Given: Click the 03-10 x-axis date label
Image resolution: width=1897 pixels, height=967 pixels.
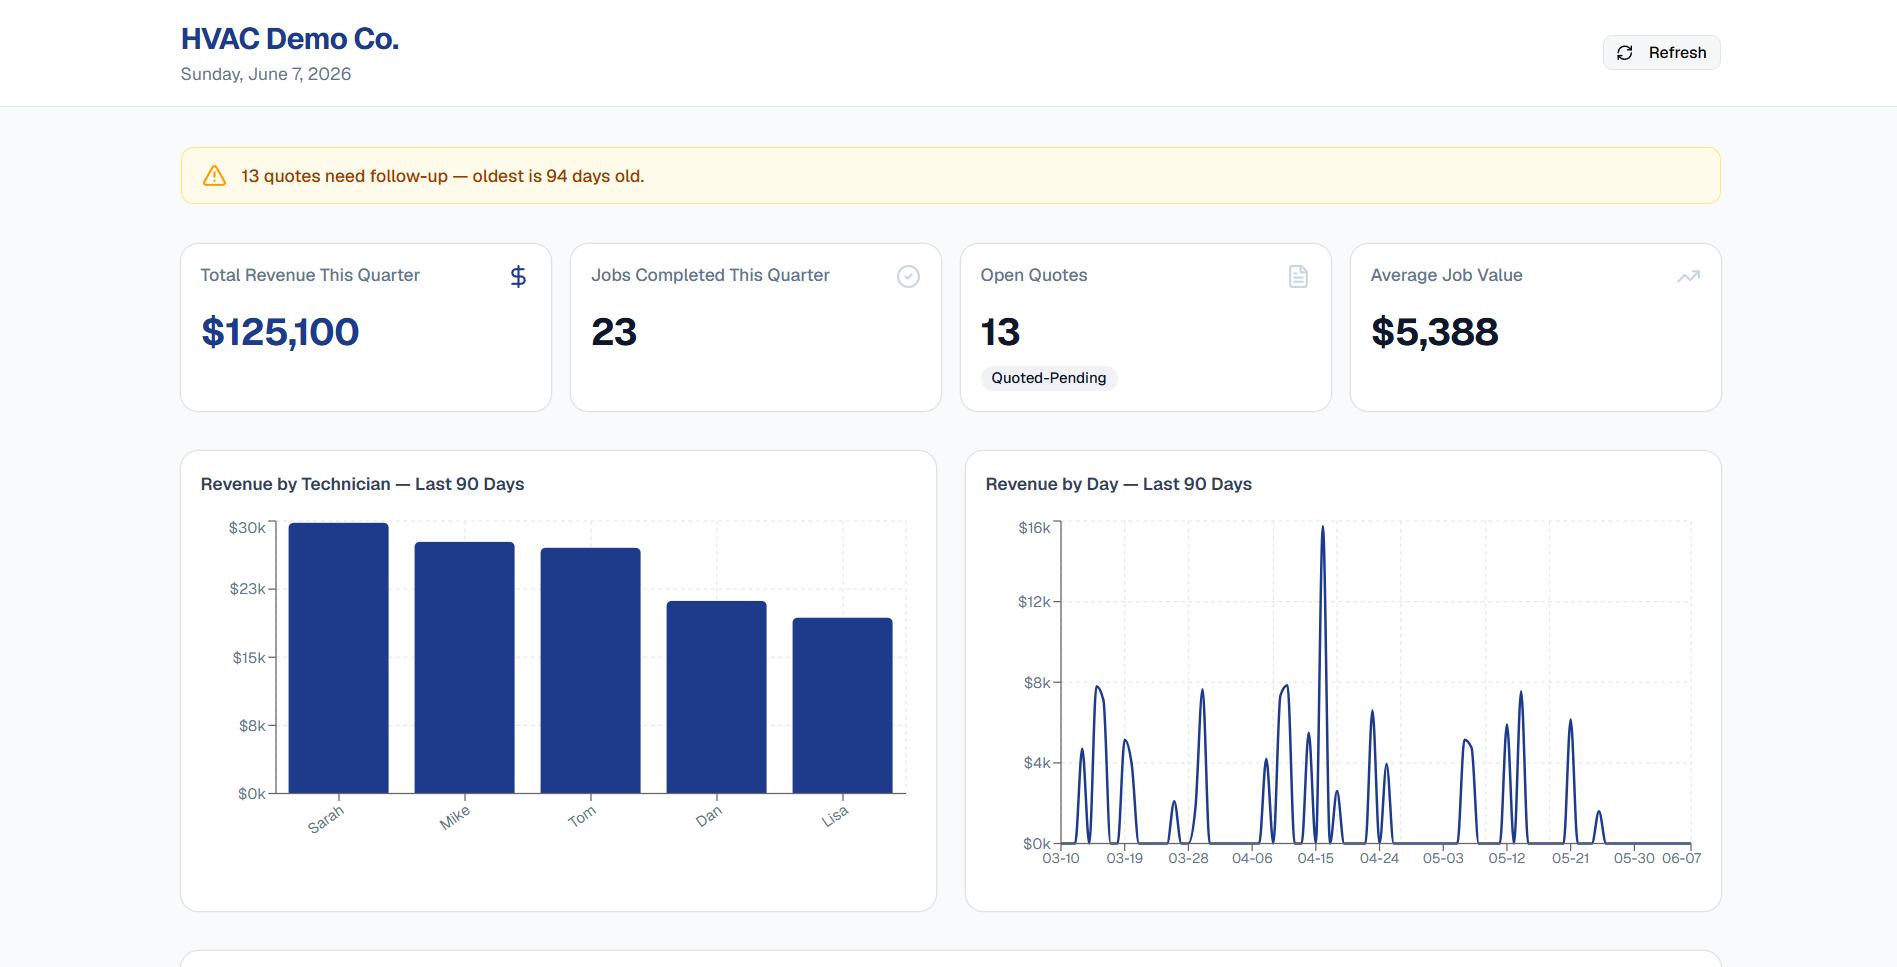Looking at the screenshot, I should point(1061,859).
